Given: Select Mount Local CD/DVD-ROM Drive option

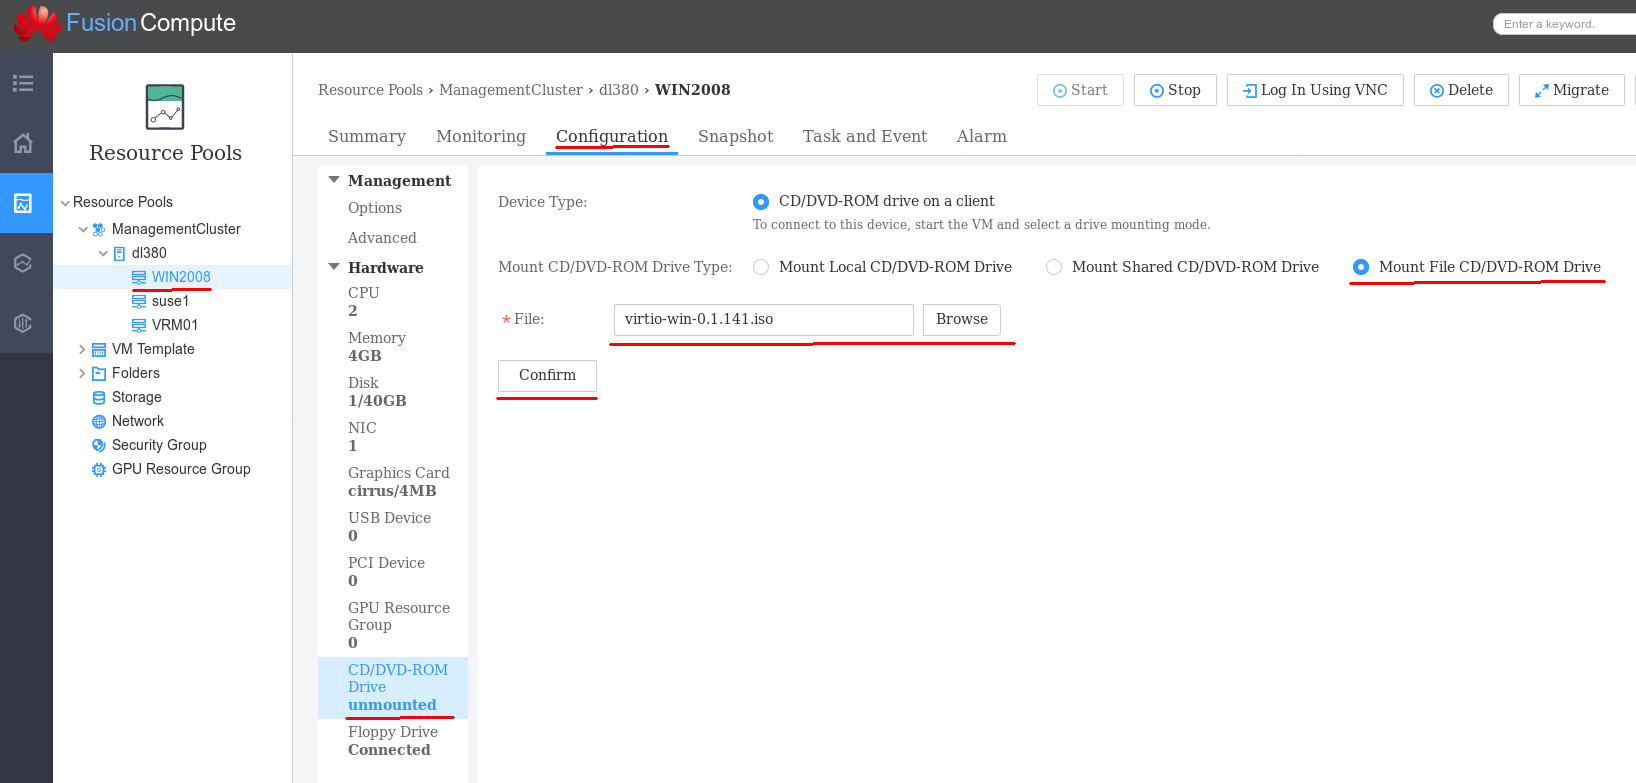Looking at the screenshot, I should click(761, 267).
